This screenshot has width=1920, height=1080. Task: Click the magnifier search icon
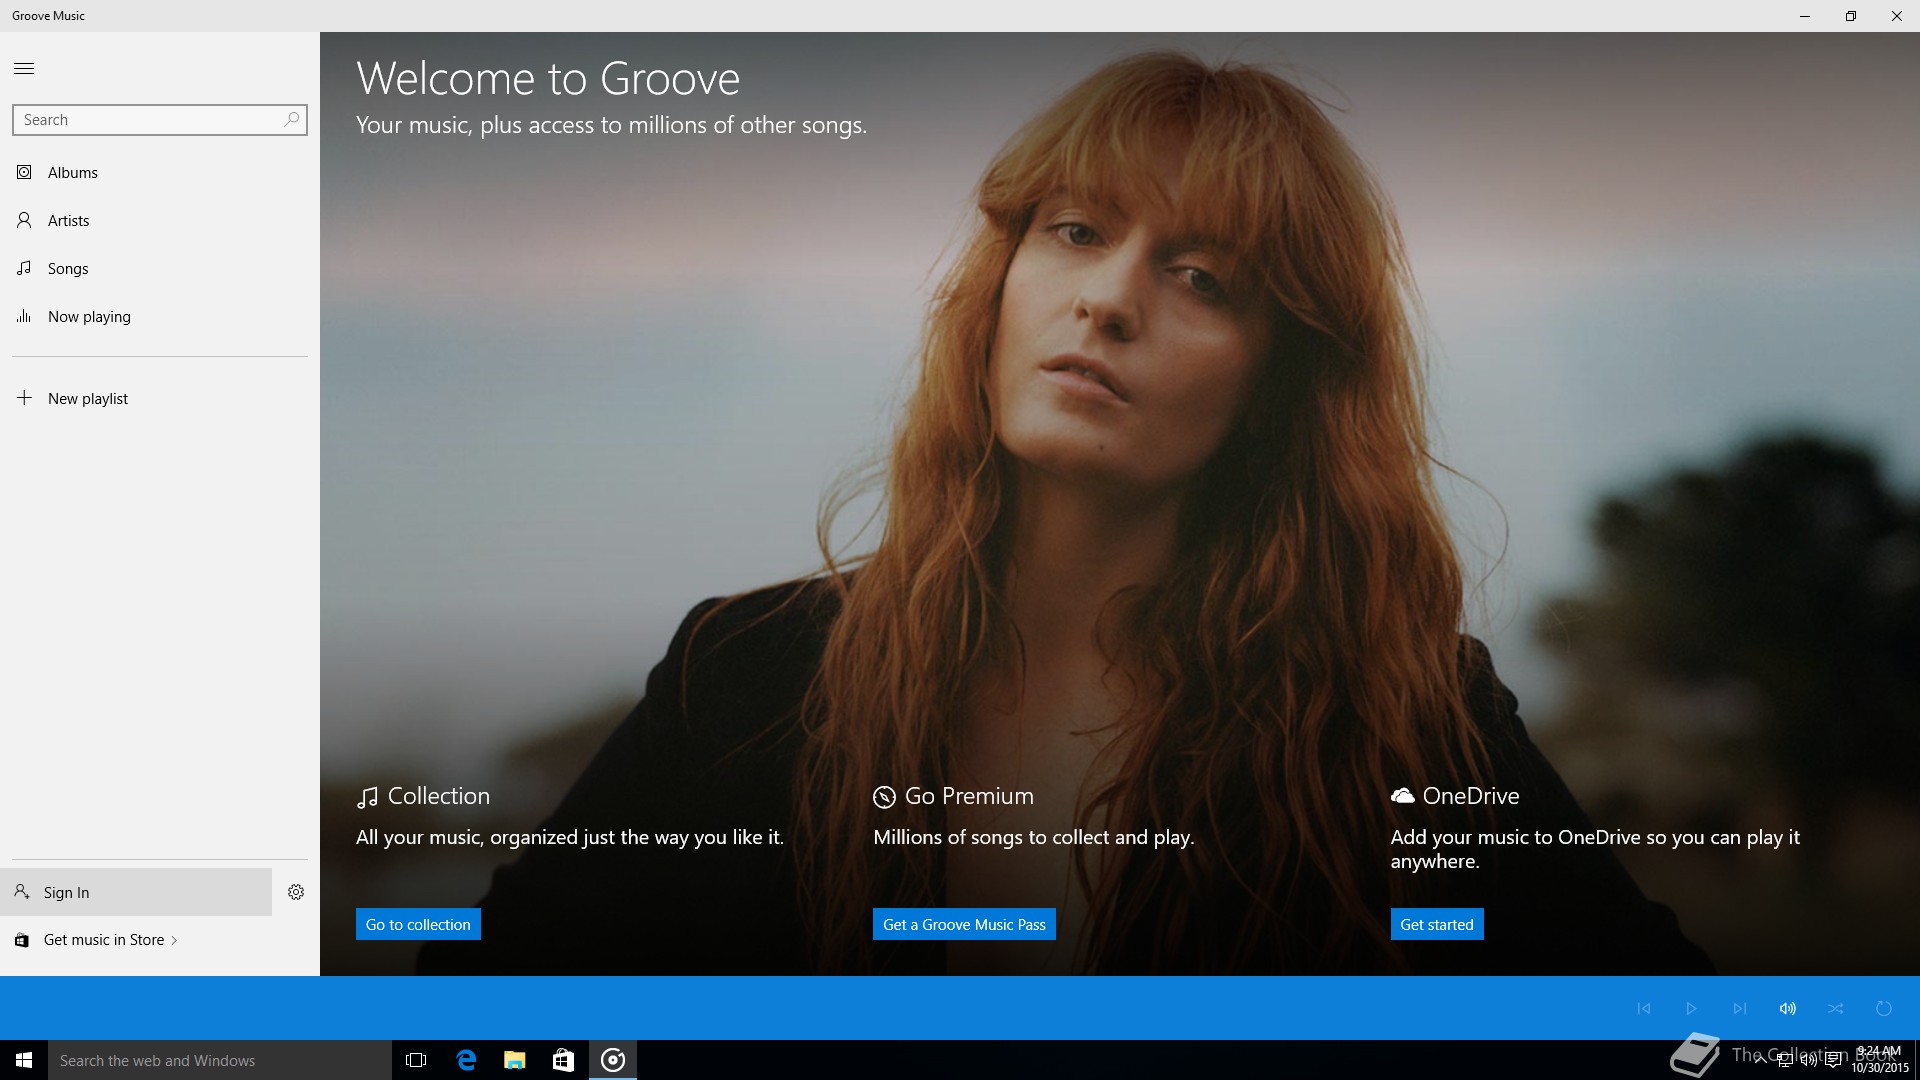coord(292,119)
